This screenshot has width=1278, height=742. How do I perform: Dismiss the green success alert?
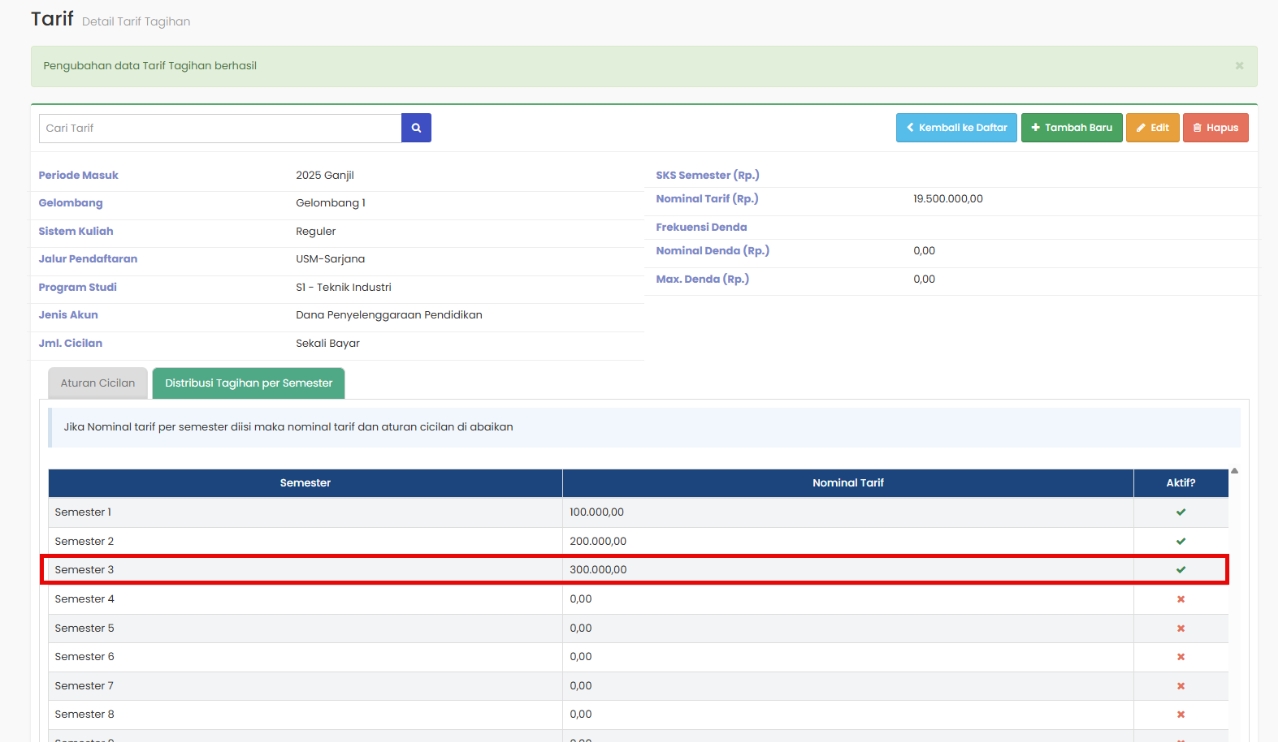(x=1239, y=66)
